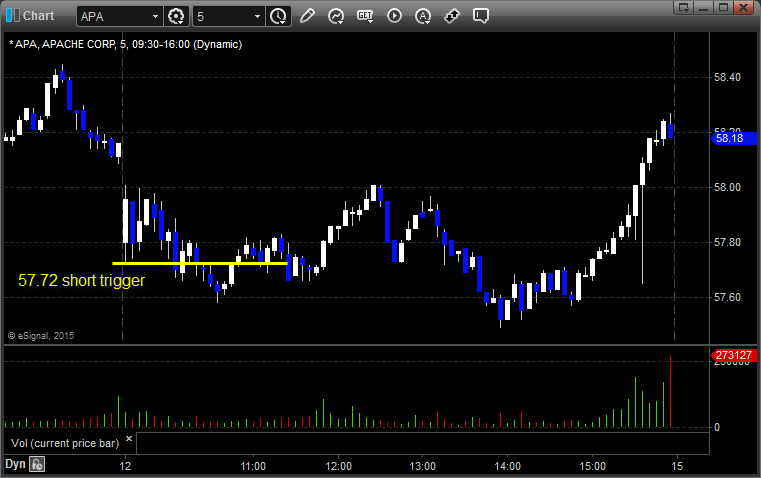Click the Chart title label
The height and width of the screenshot is (478, 761).
38,16
